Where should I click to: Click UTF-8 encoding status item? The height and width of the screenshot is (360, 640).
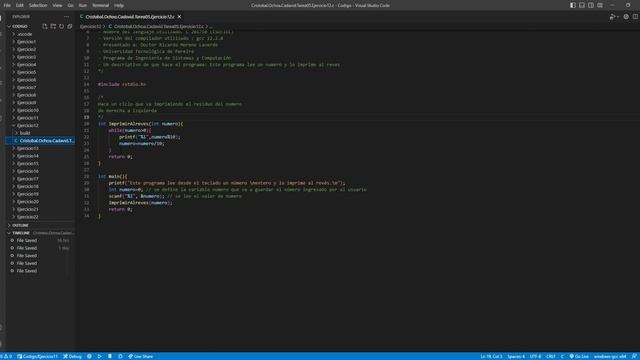535,356
